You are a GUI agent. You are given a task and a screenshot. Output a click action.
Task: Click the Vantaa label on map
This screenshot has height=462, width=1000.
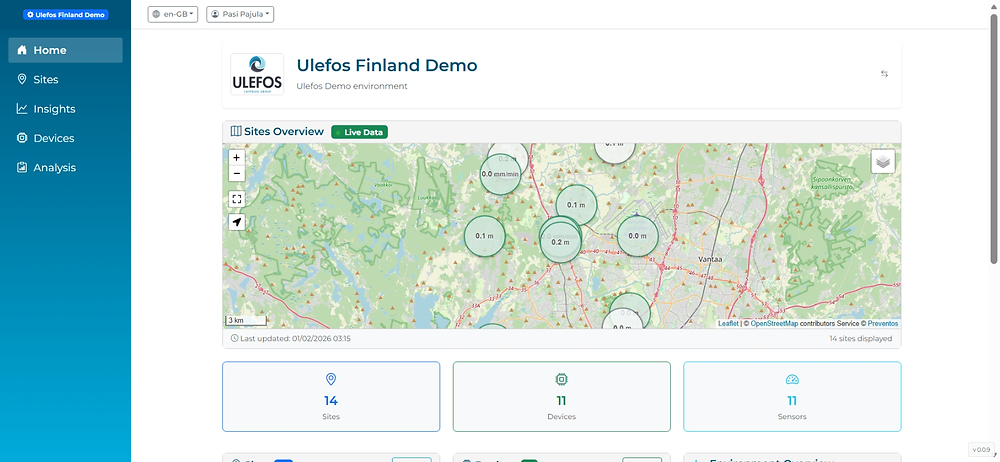[710, 261]
